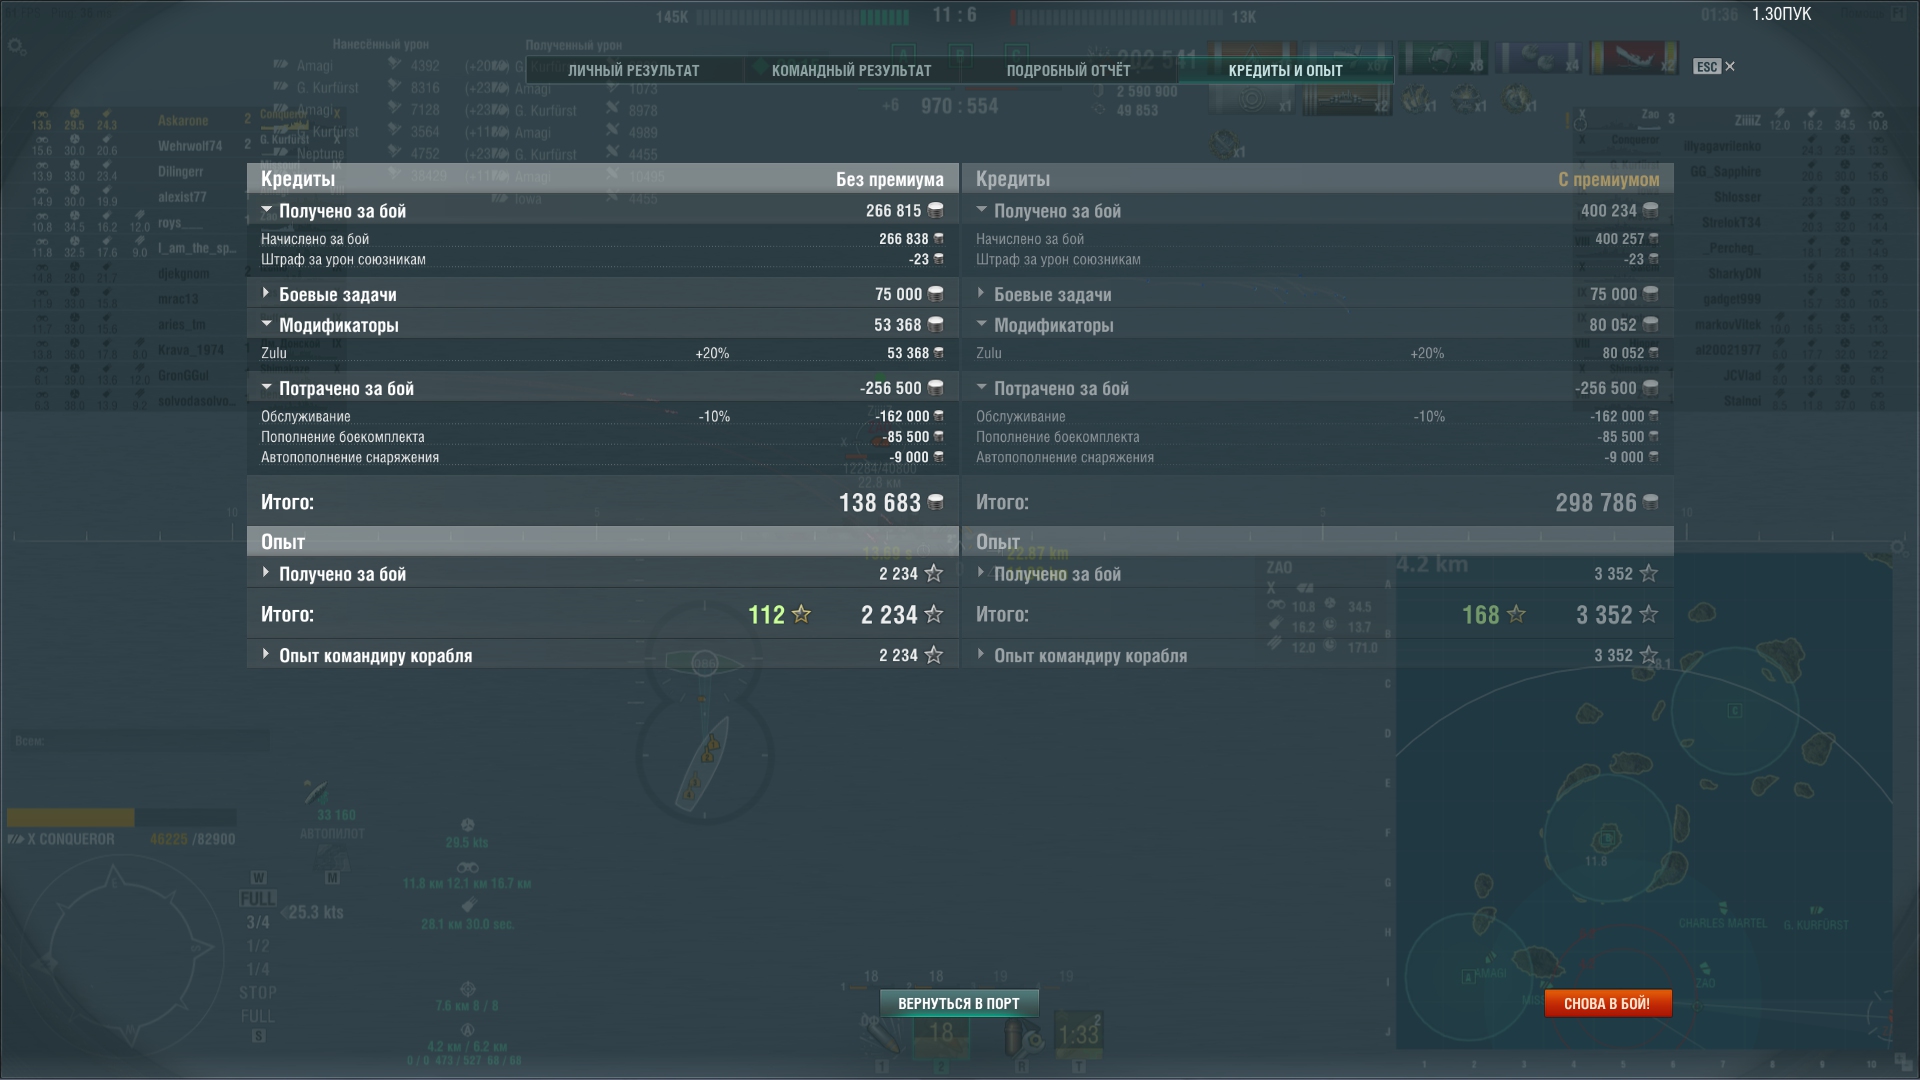Close results screen with ESC X button

[x=1714, y=67]
